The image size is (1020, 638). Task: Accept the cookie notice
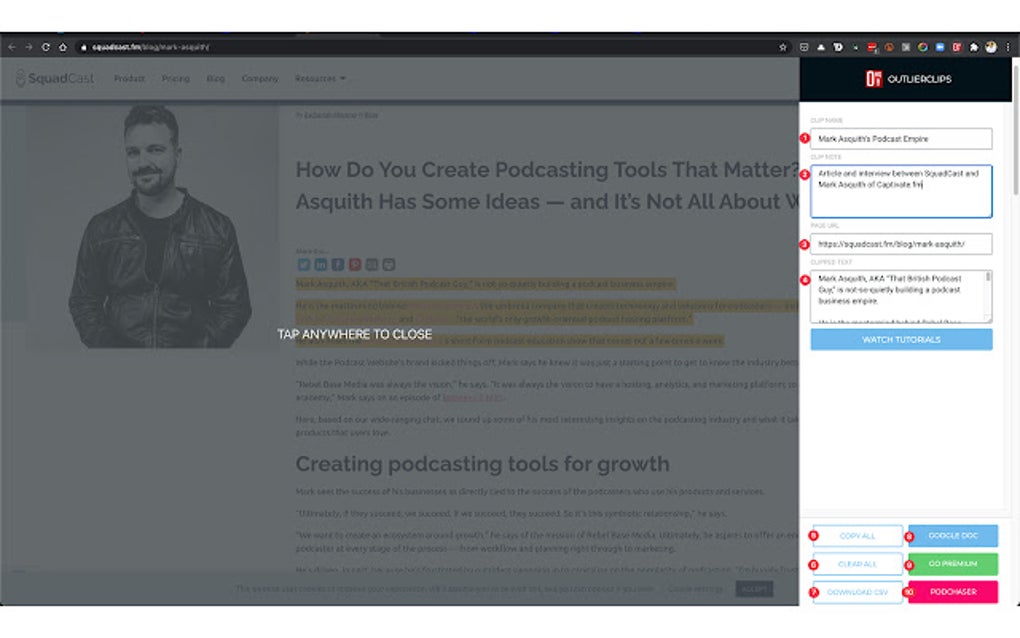click(x=753, y=589)
